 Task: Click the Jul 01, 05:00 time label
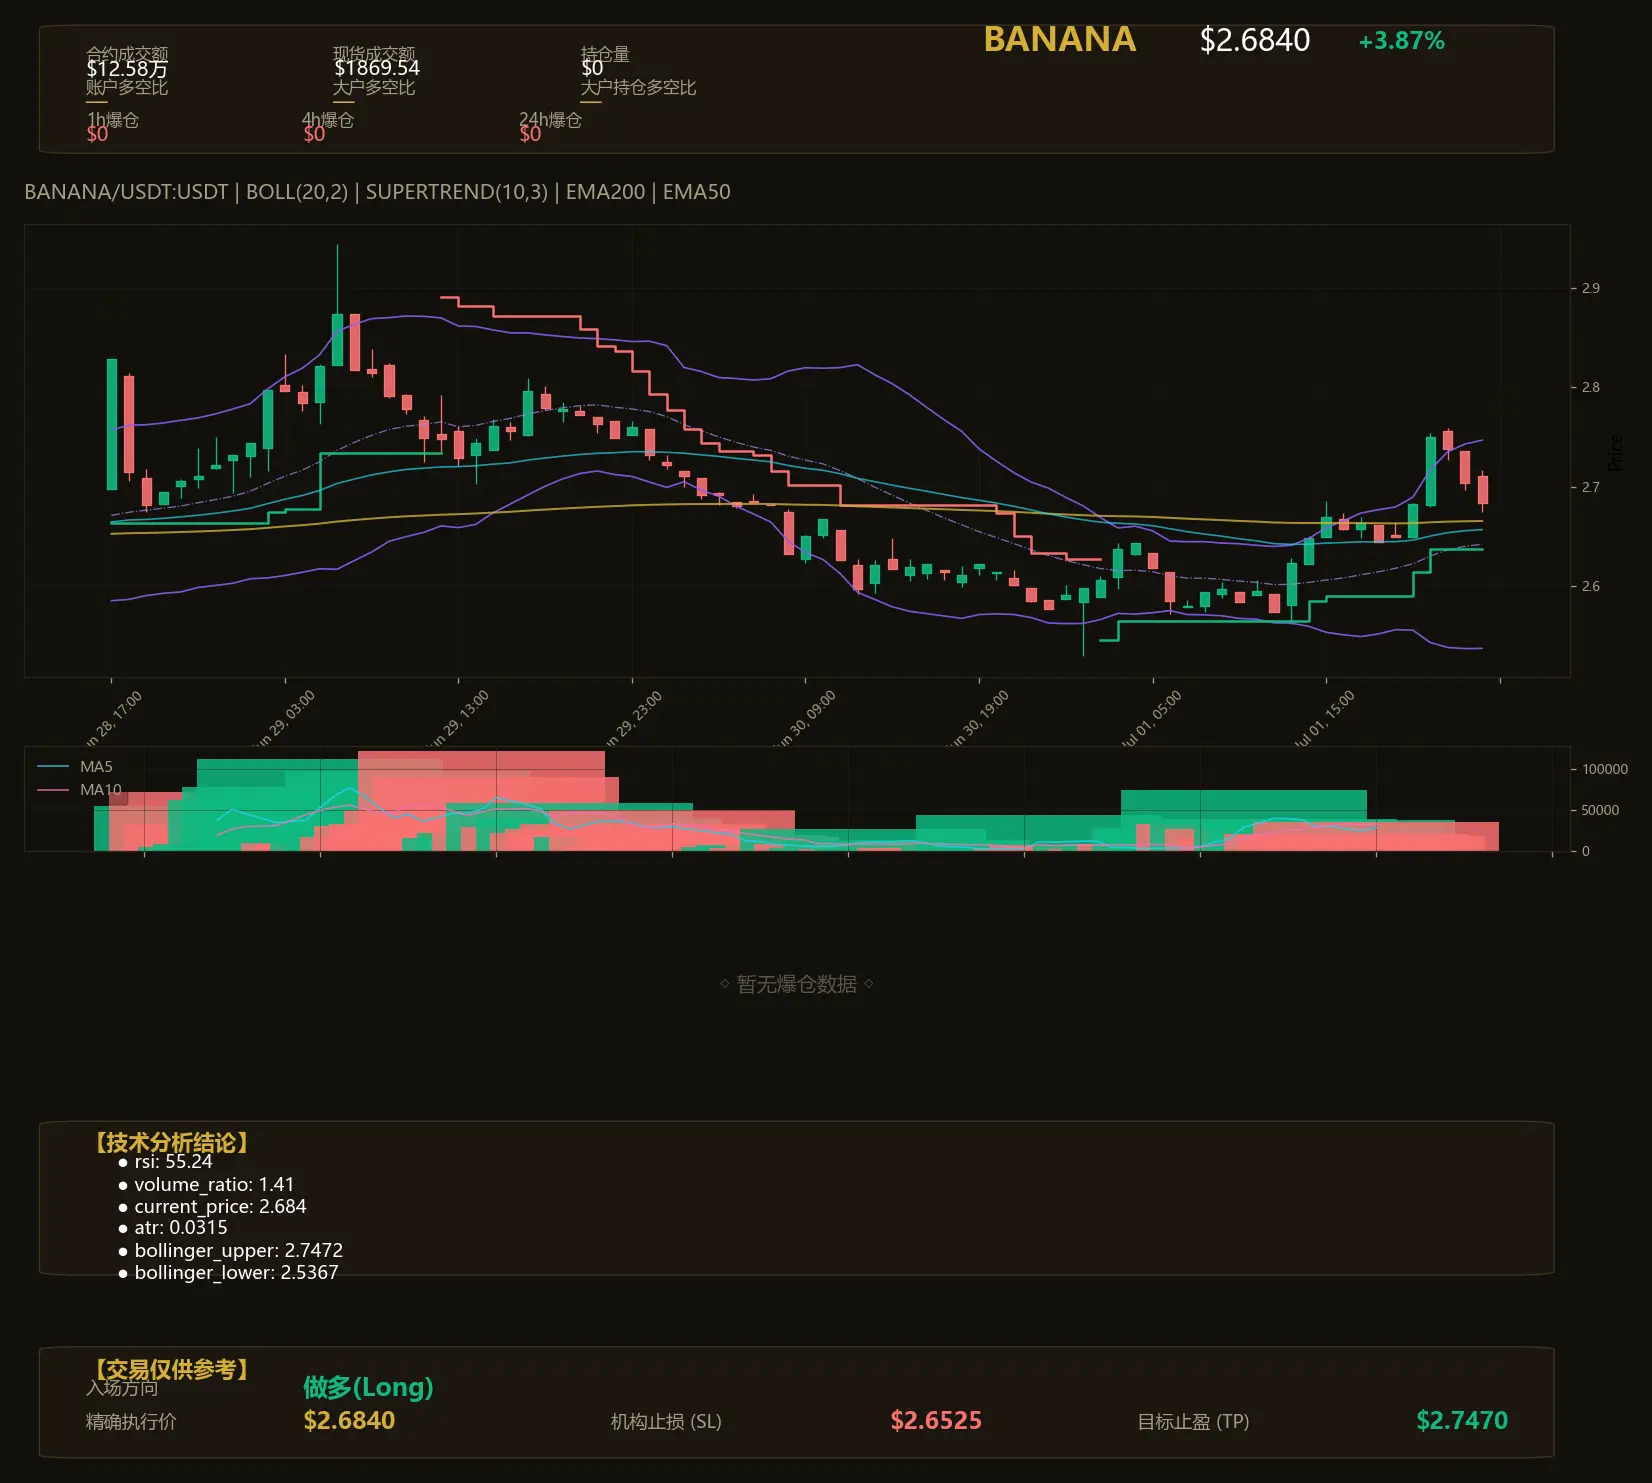tap(1153, 720)
